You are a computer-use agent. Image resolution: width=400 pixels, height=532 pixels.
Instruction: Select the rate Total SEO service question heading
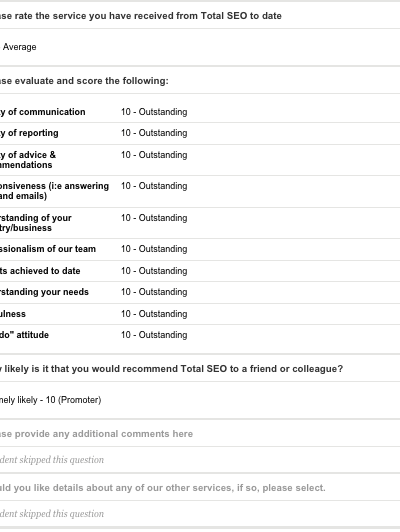click(140, 16)
